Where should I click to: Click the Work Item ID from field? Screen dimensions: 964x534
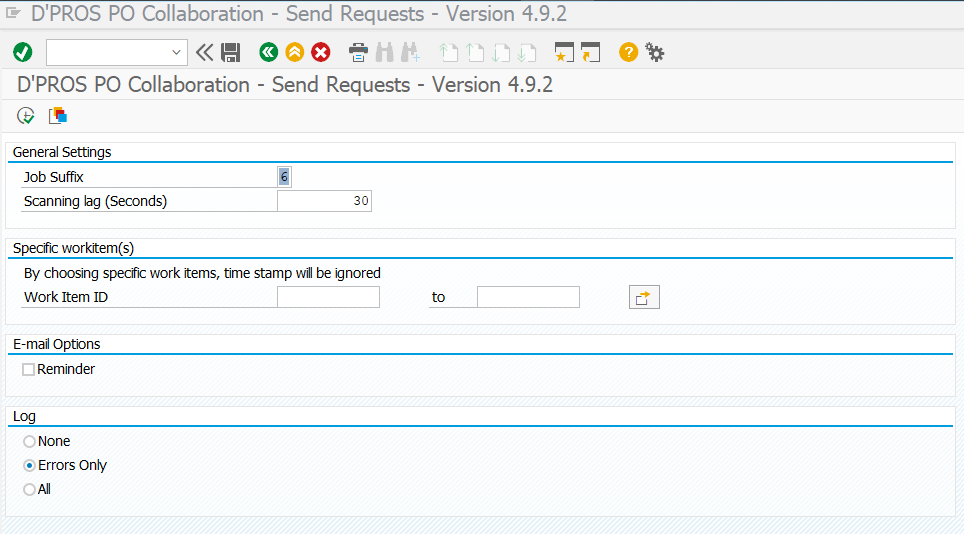pos(328,297)
